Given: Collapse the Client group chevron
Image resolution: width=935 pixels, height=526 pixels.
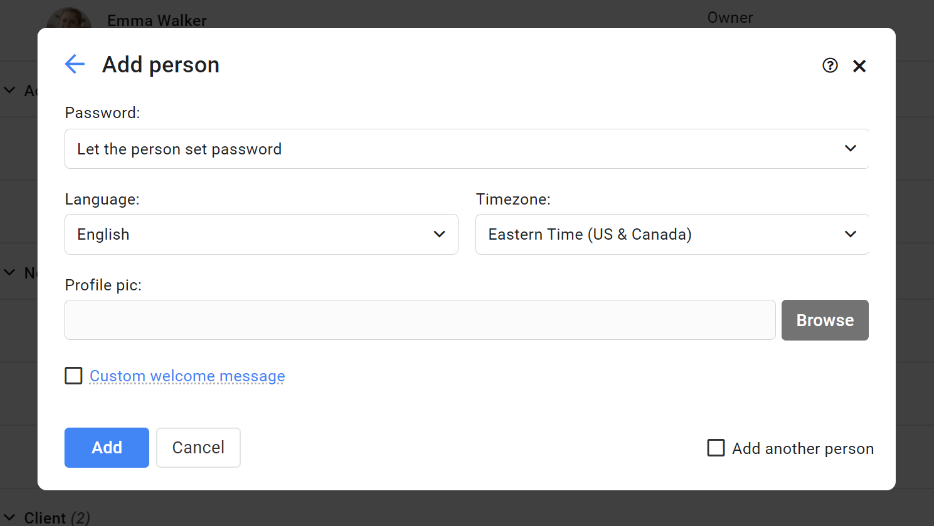Looking at the screenshot, I should click(10, 518).
